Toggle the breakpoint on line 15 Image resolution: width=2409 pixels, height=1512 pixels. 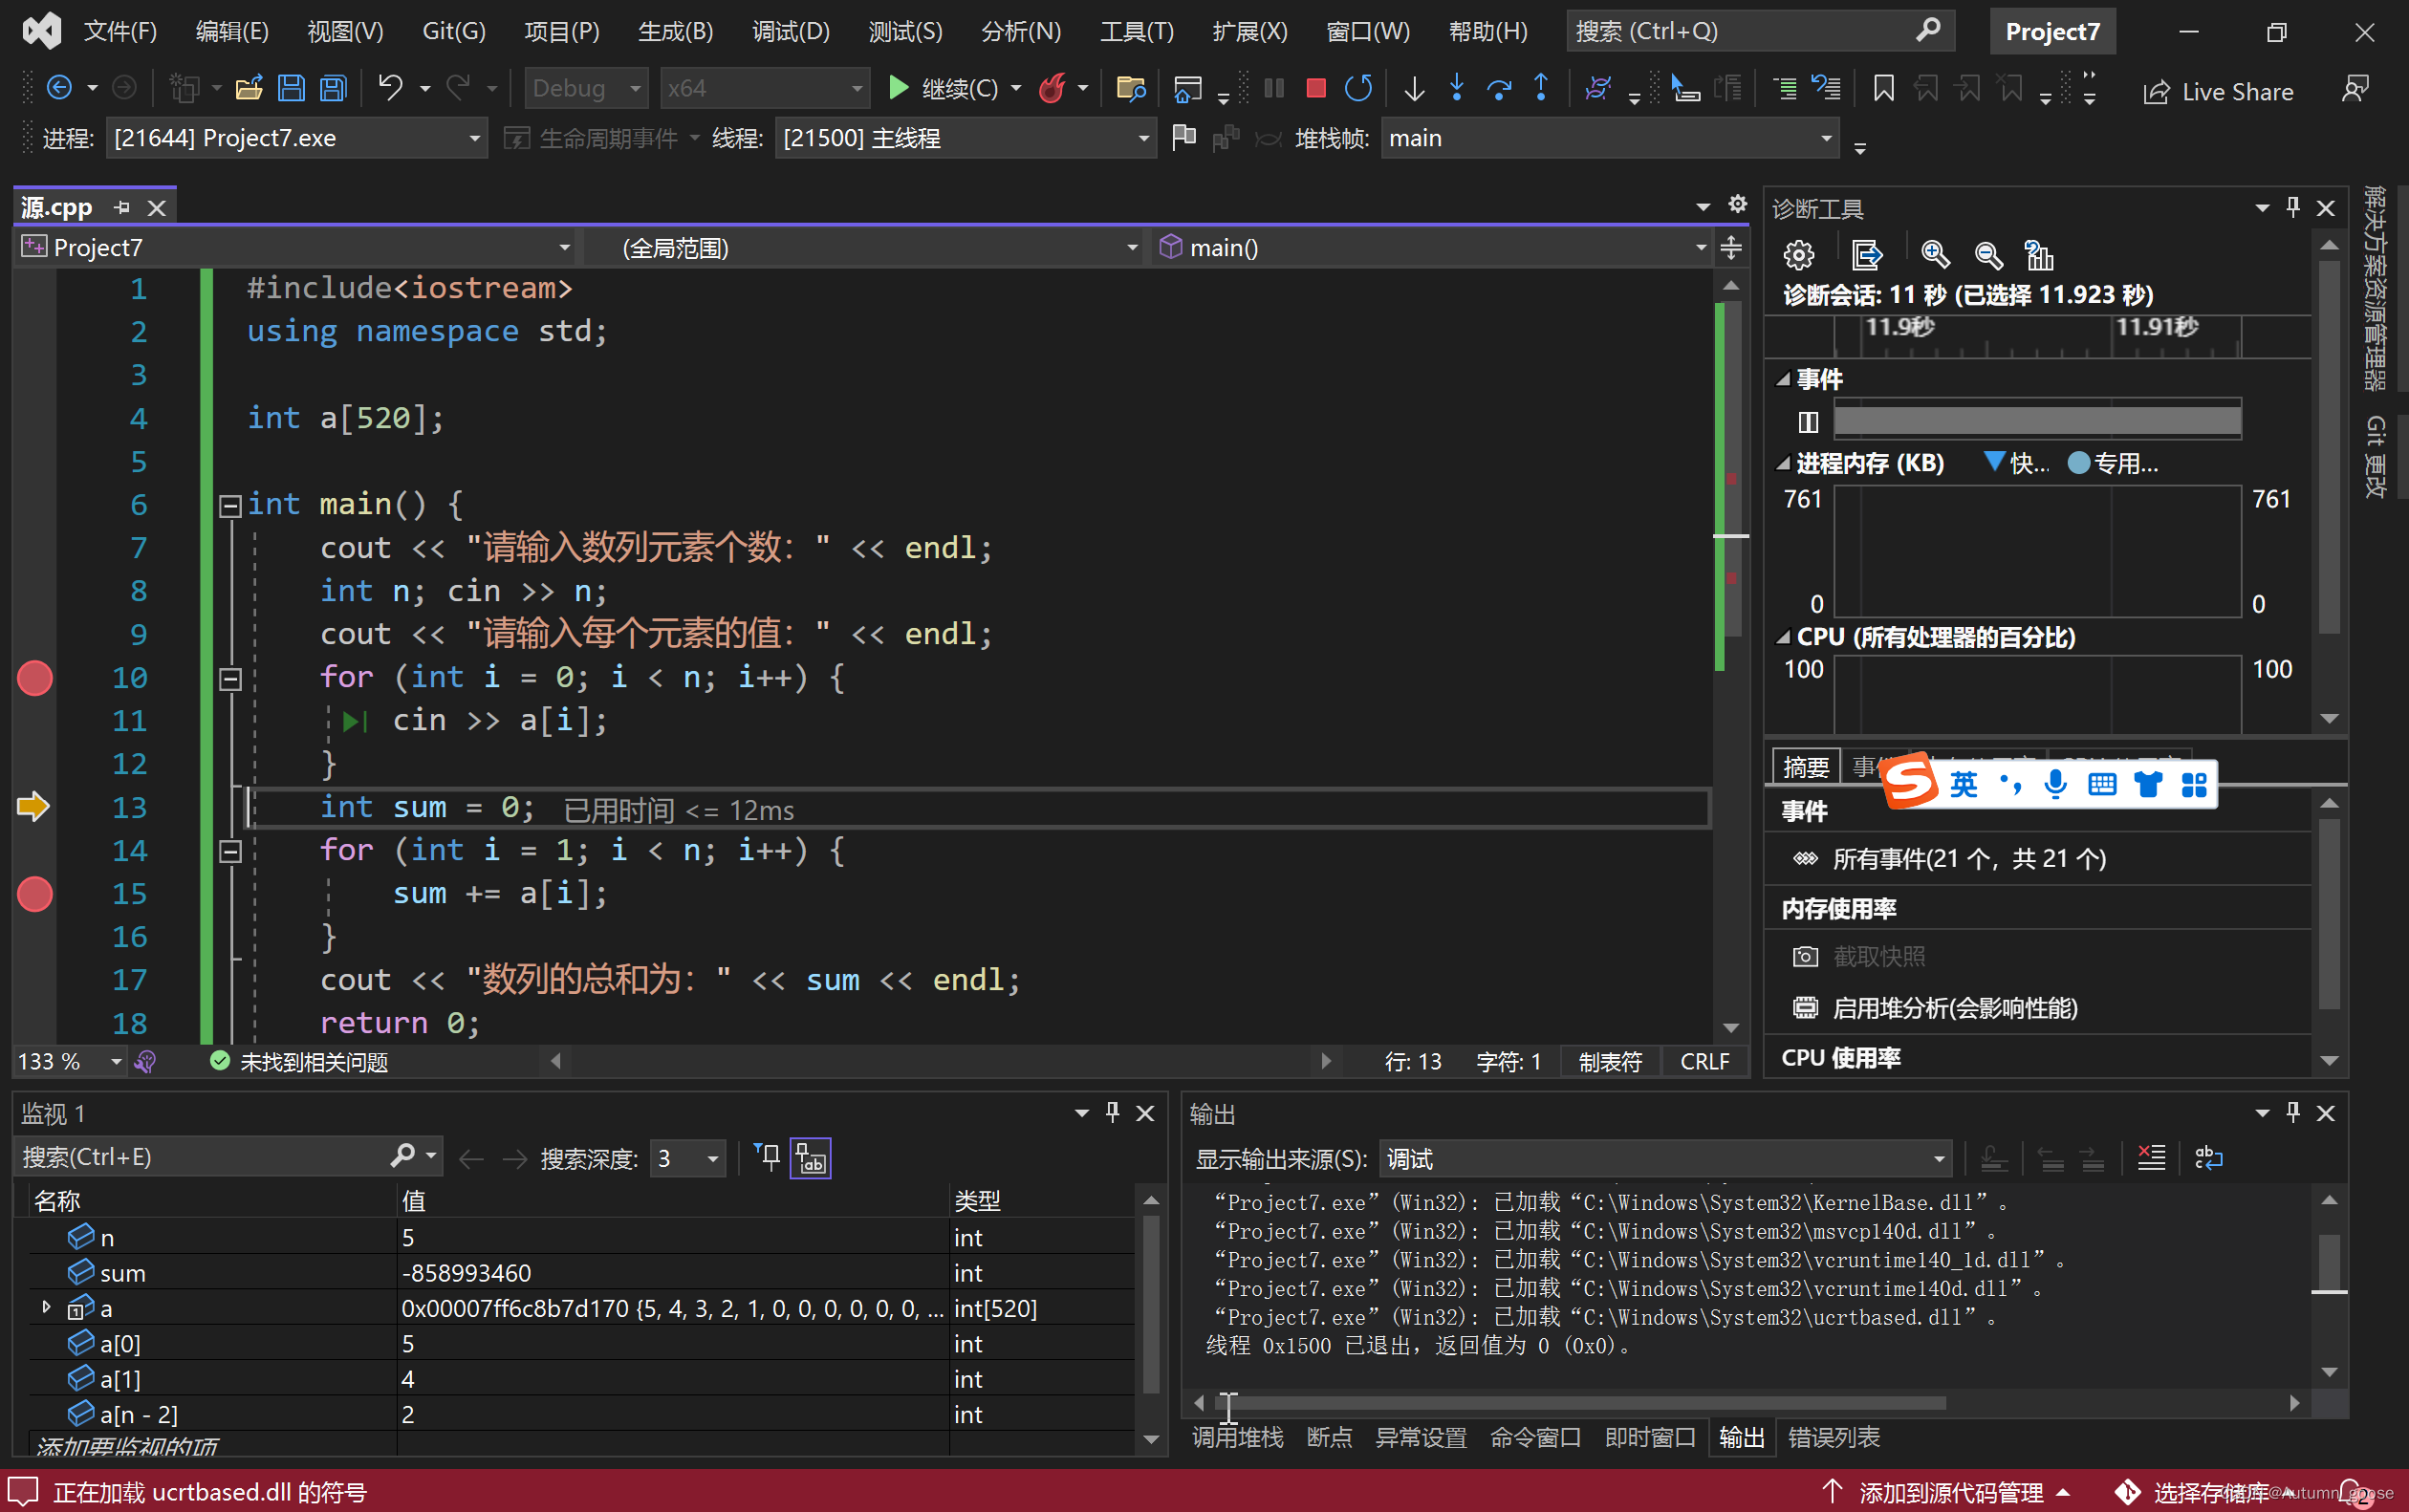pos(35,894)
